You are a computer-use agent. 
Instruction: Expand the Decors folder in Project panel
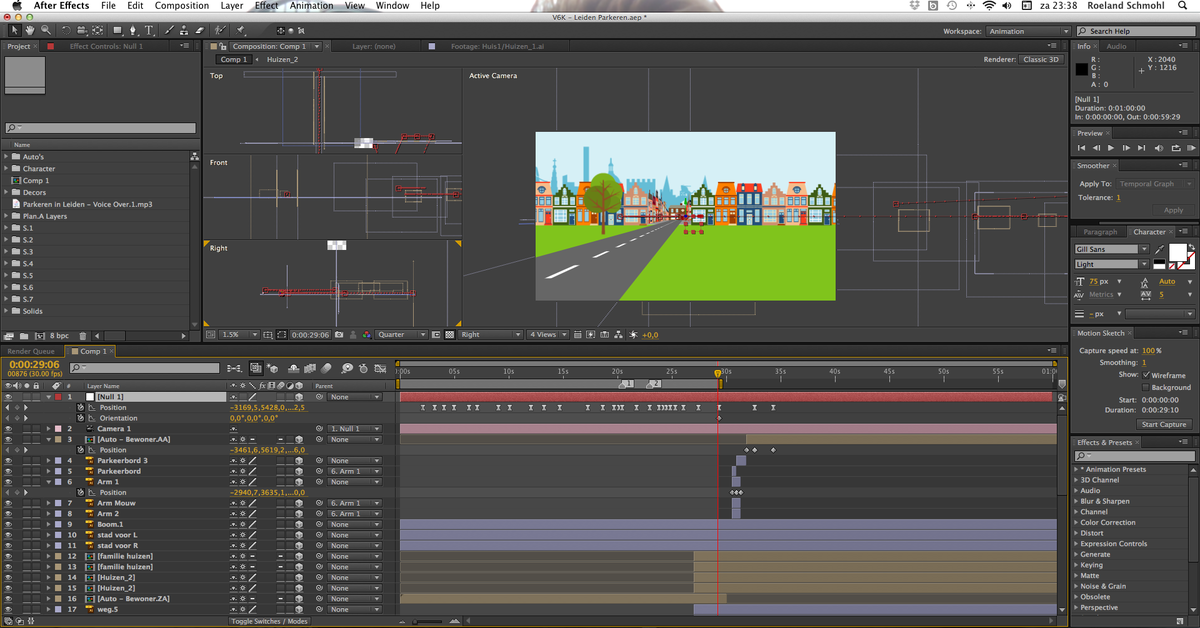[6, 192]
